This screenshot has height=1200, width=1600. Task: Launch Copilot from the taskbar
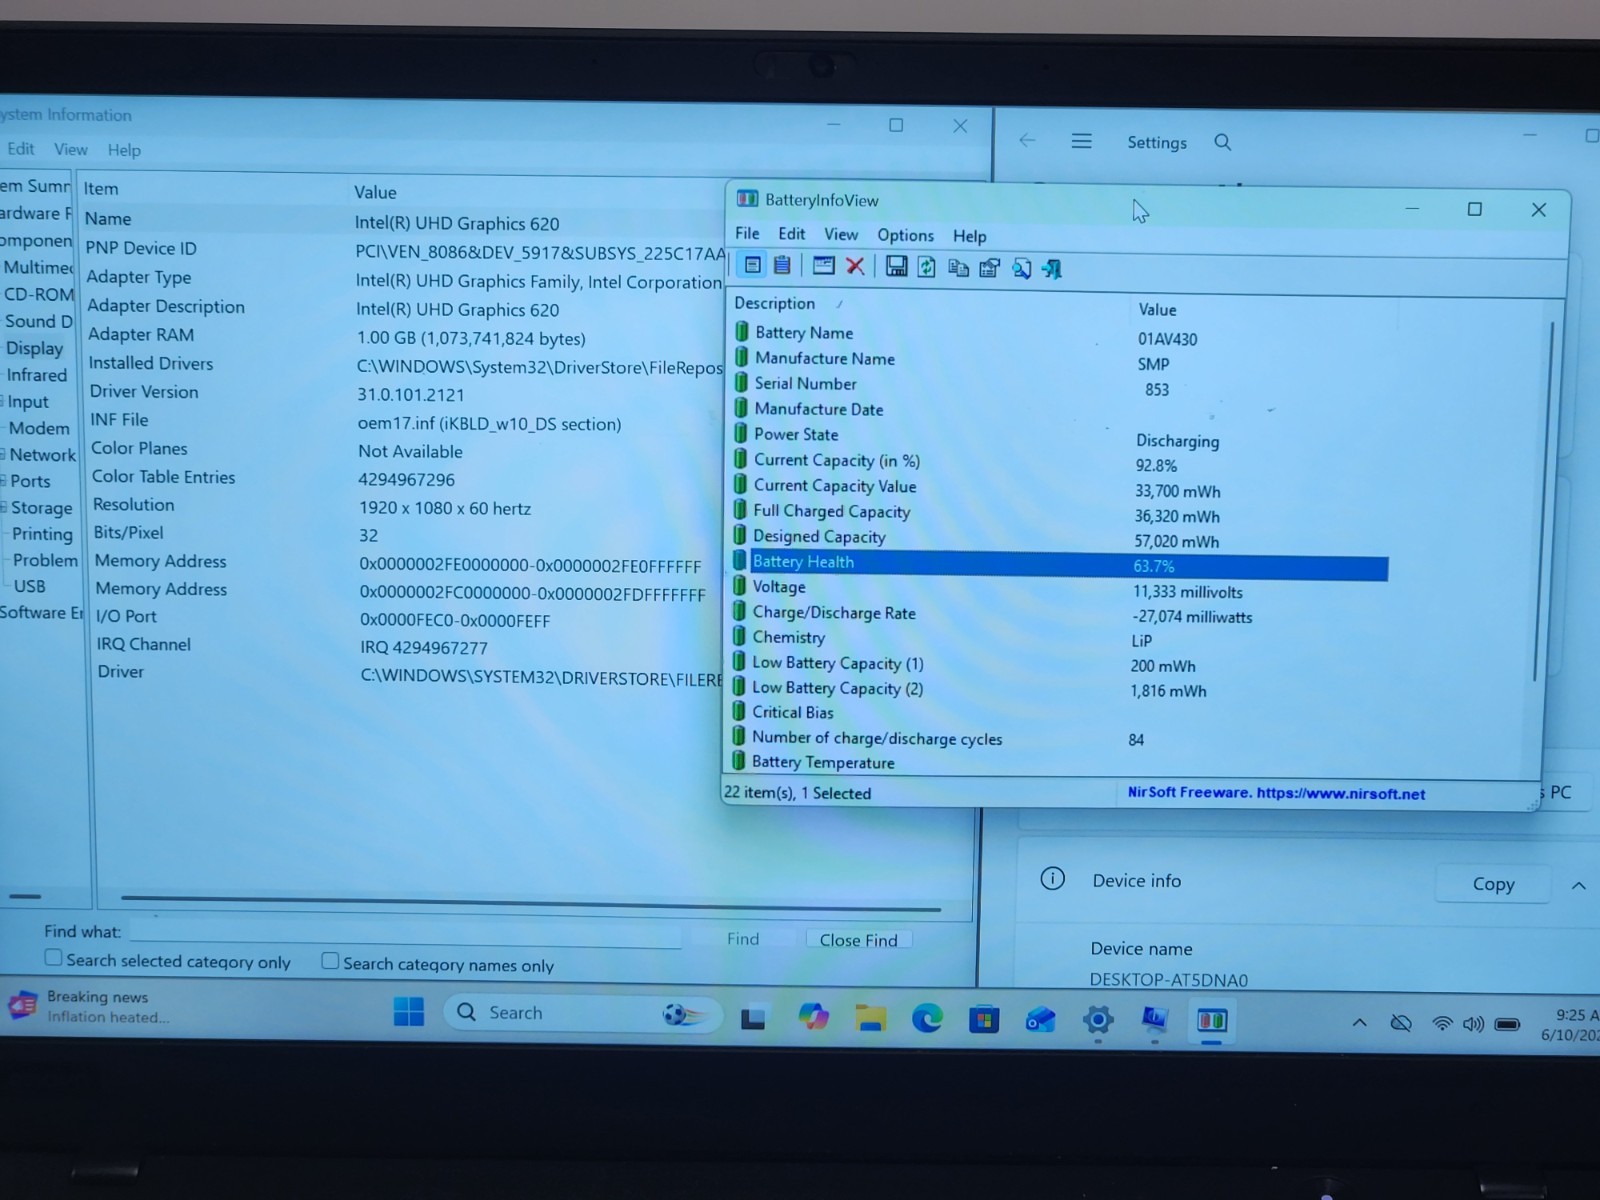pos(813,1018)
